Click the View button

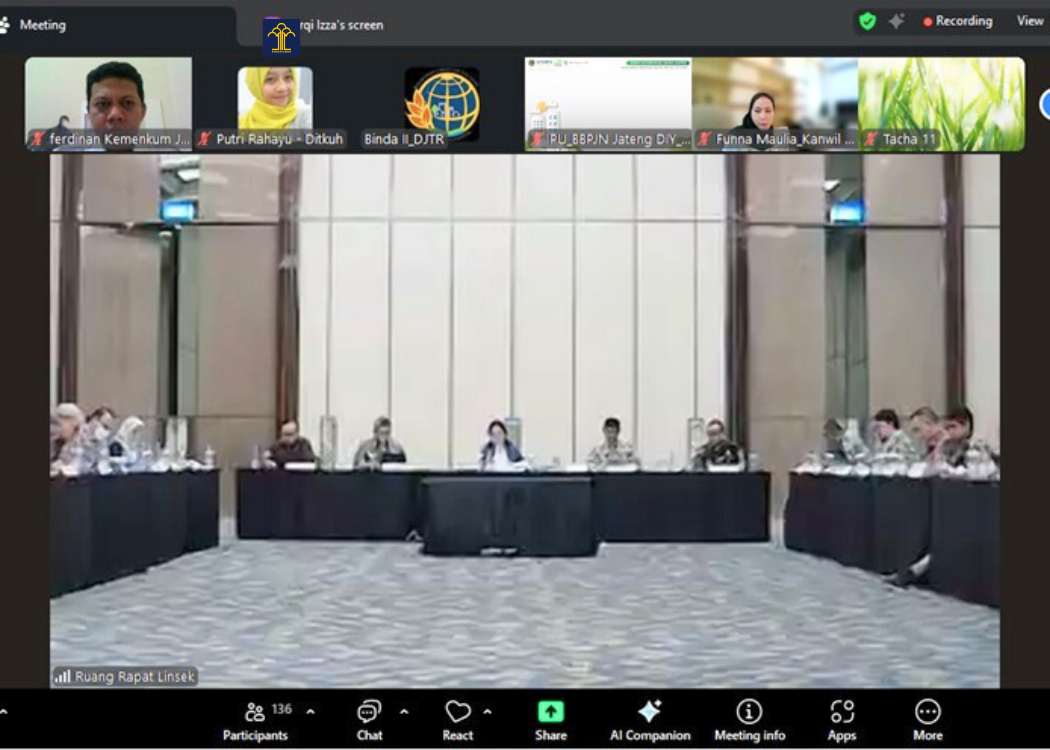click(1030, 21)
